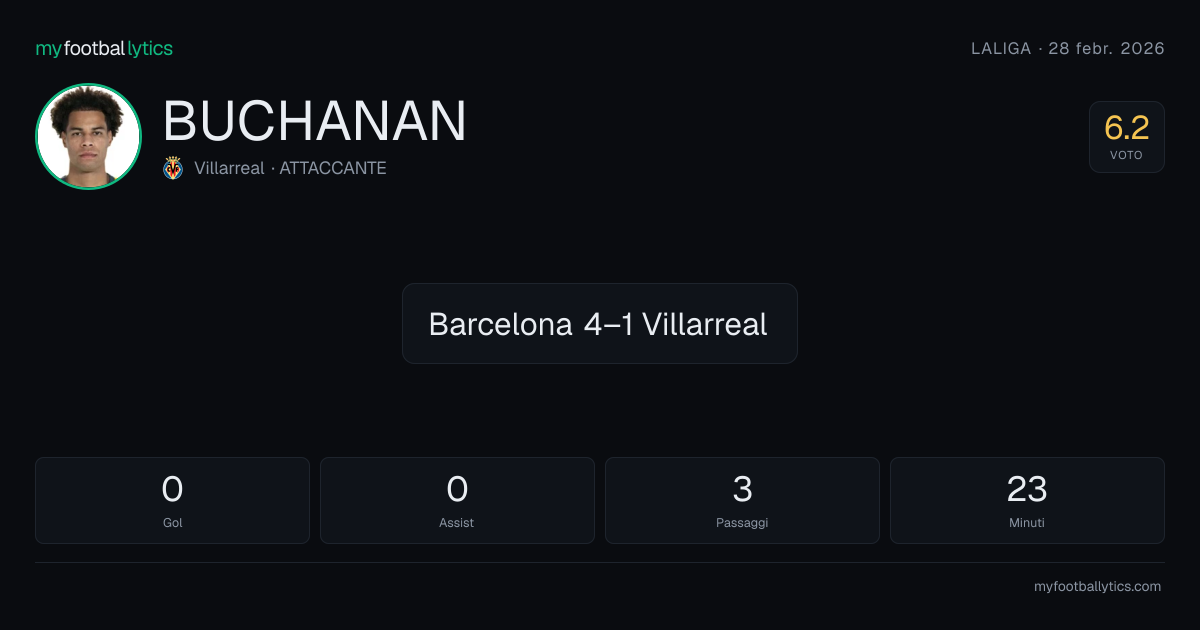Visit the myfootballytics.com footer link
The height and width of the screenshot is (630, 1200).
1097,586
